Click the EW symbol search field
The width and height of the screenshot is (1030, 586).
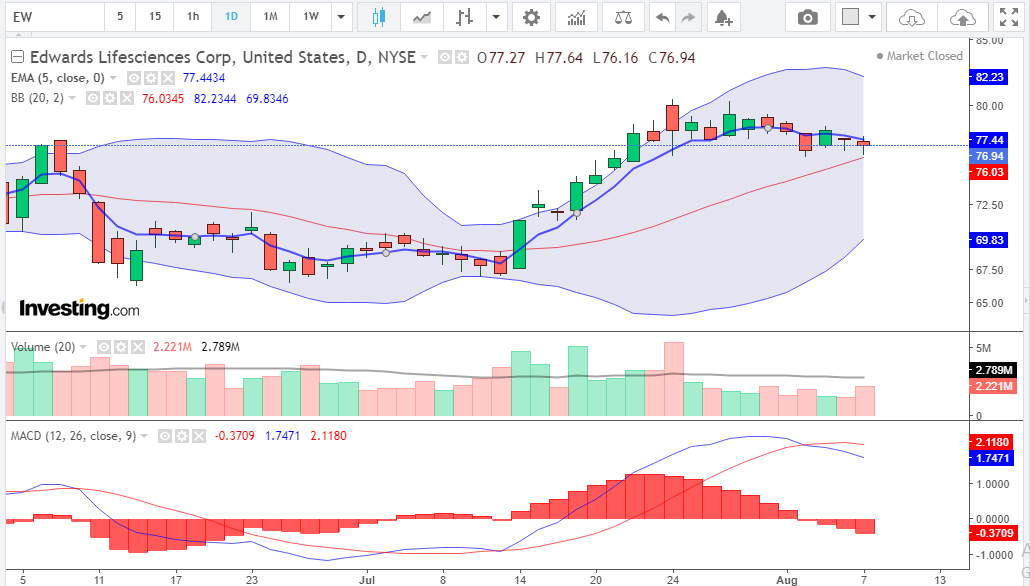pyautogui.click(x=55, y=17)
